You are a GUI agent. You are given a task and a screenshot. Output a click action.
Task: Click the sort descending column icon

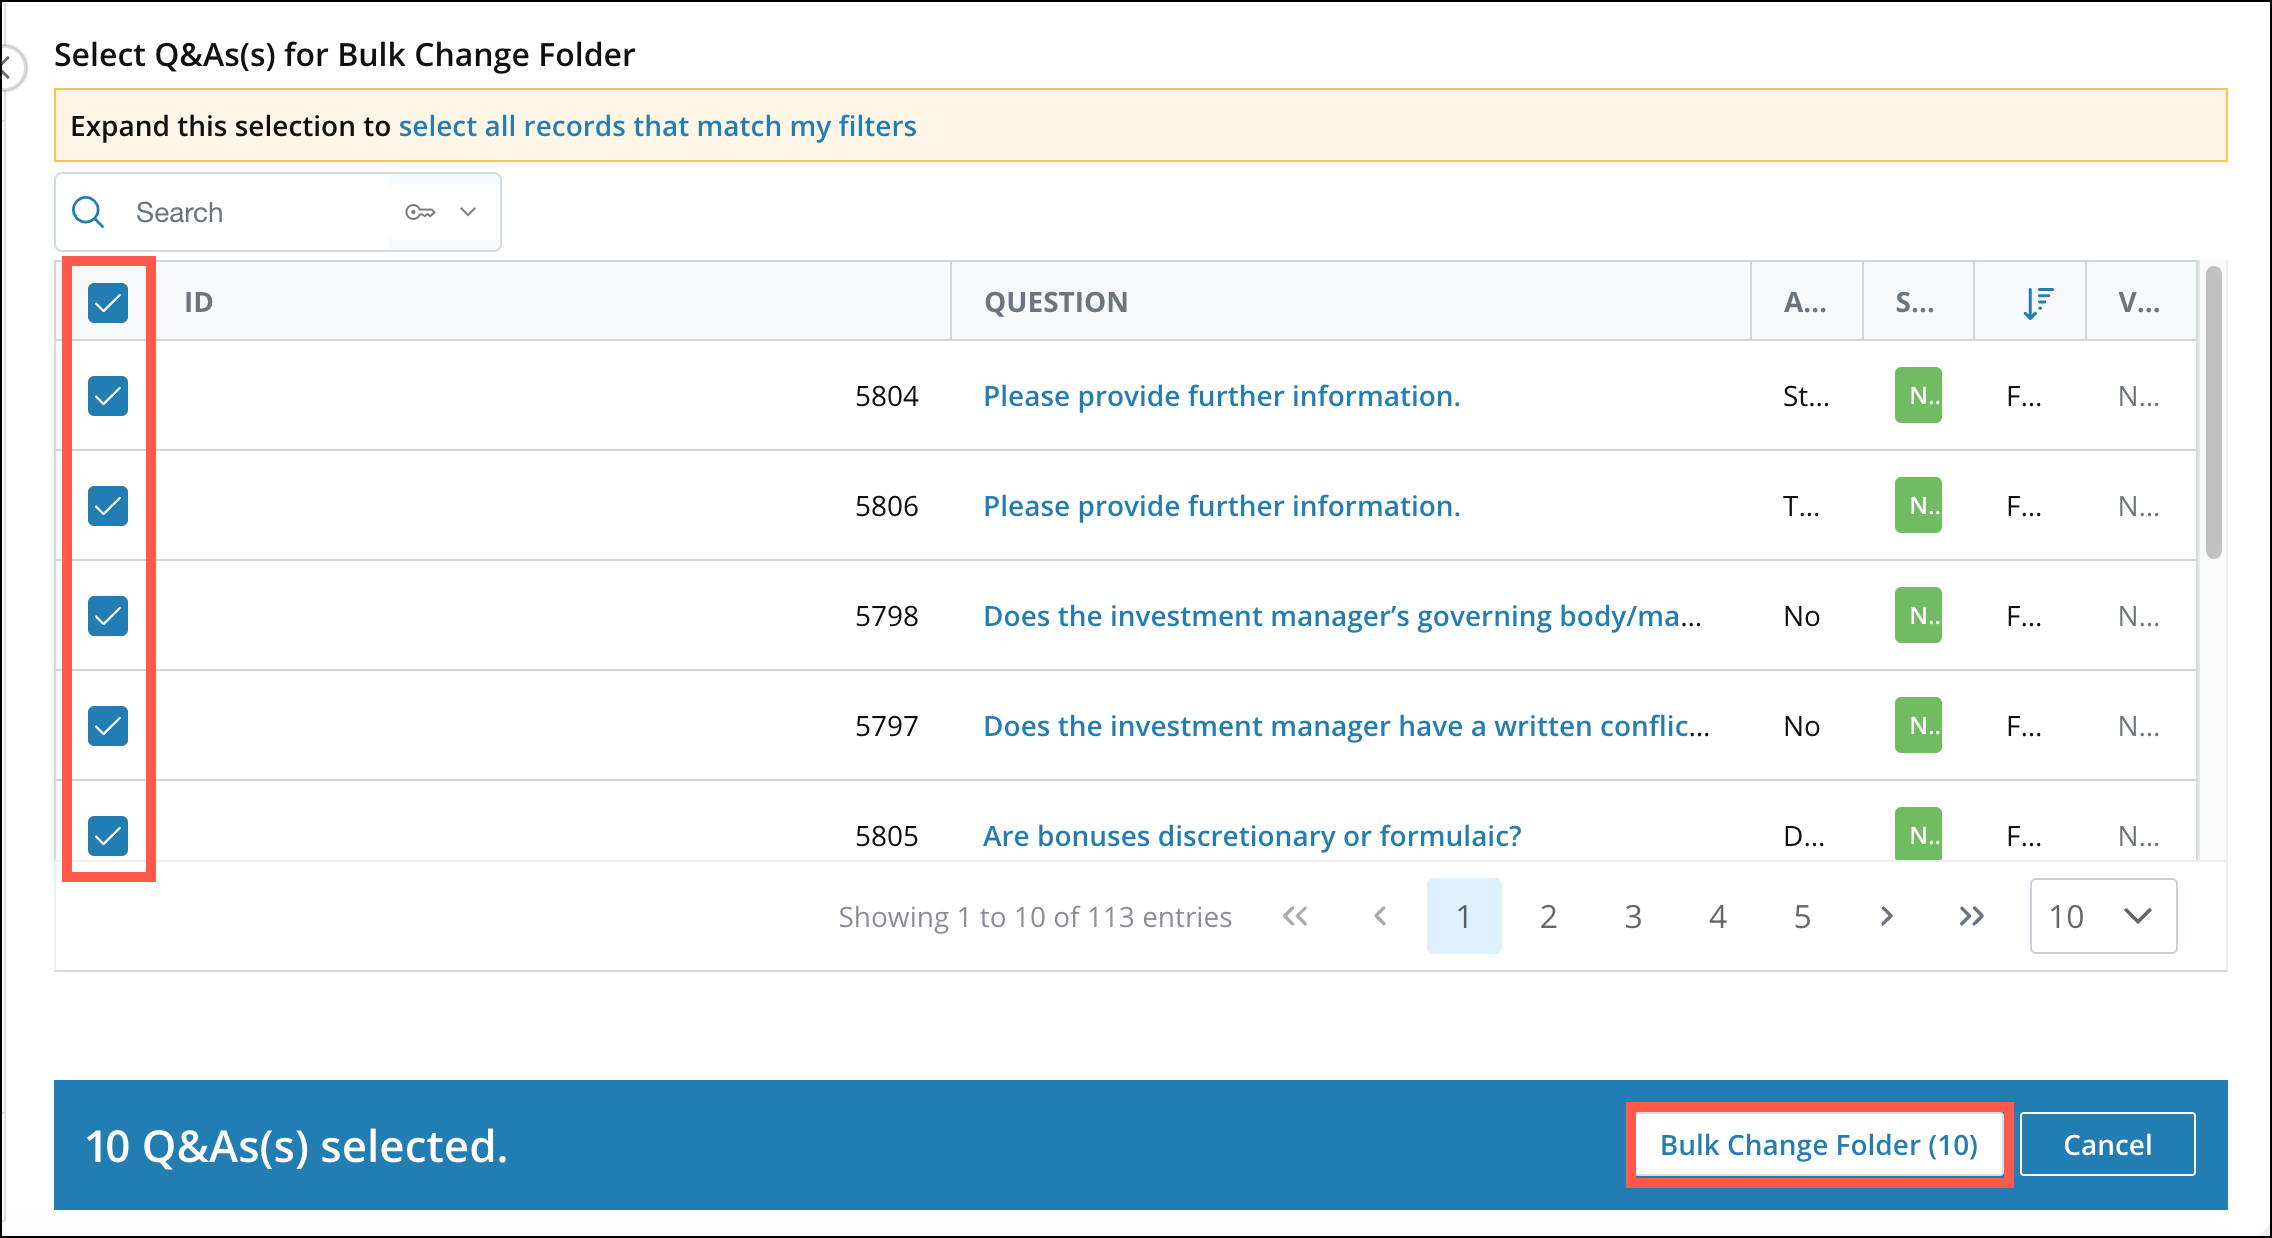point(2037,302)
